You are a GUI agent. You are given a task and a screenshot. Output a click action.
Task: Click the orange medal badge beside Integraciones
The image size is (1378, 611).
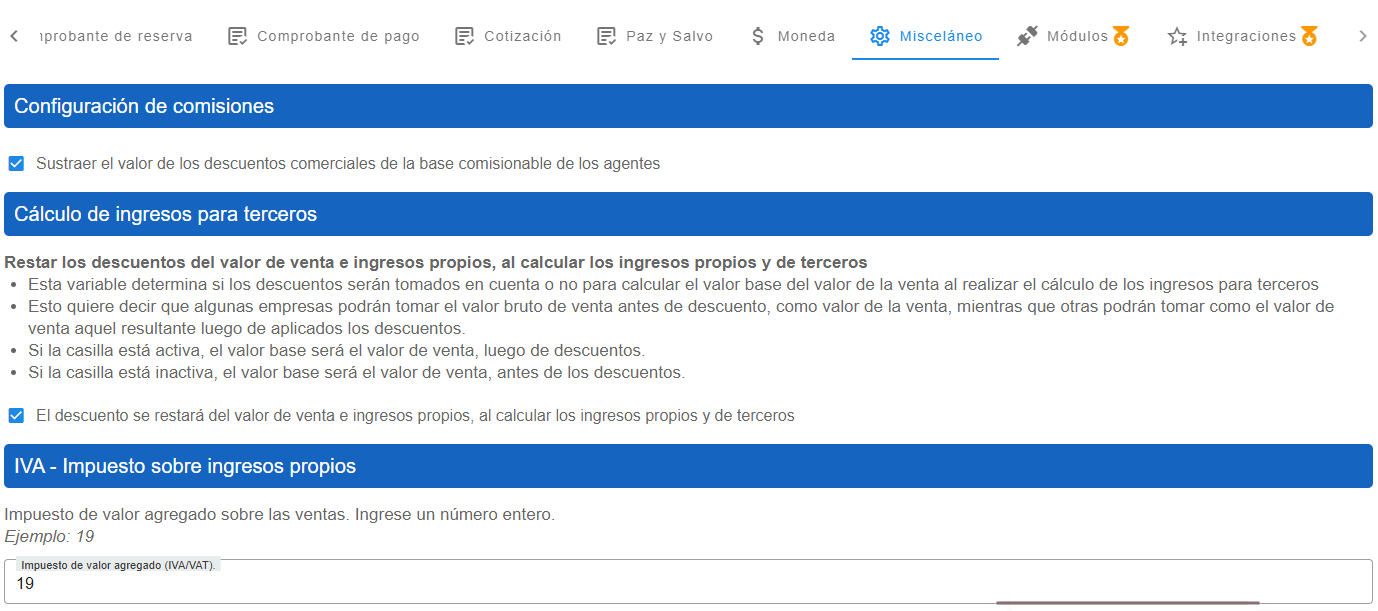1309,36
